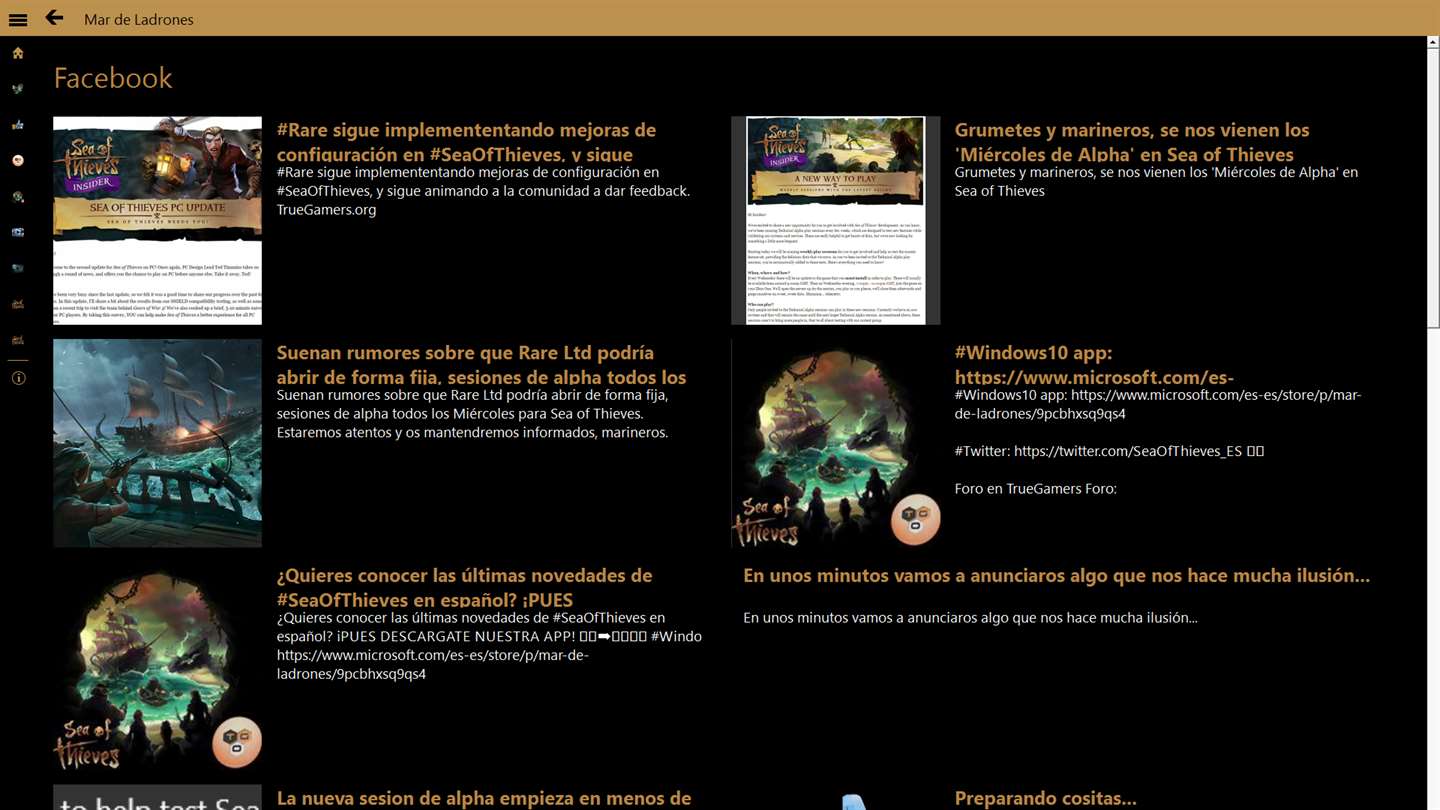Click the #Windows10 app post thumbnail

click(x=835, y=443)
